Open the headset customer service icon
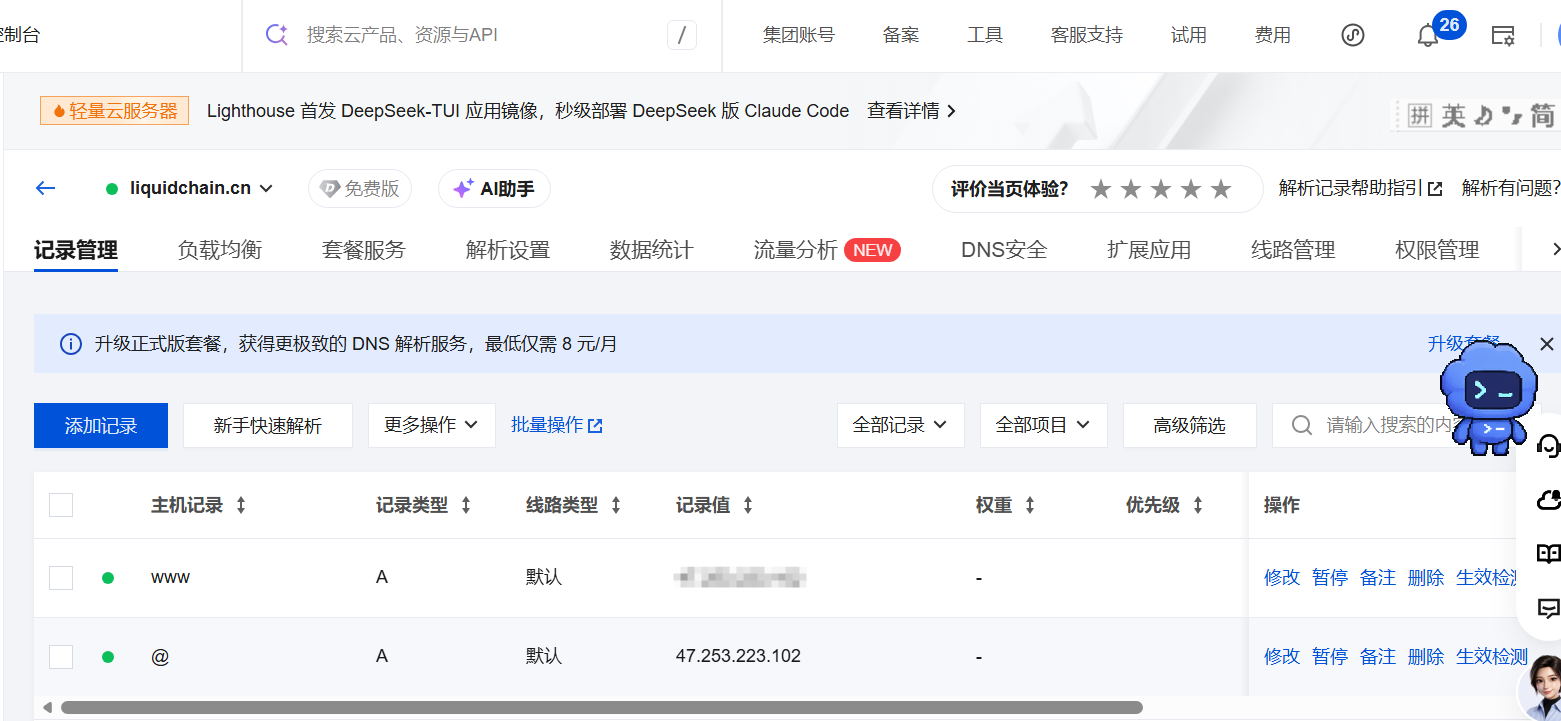Image resolution: width=1561 pixels, height=721 pixels. tap(1548, 445)
